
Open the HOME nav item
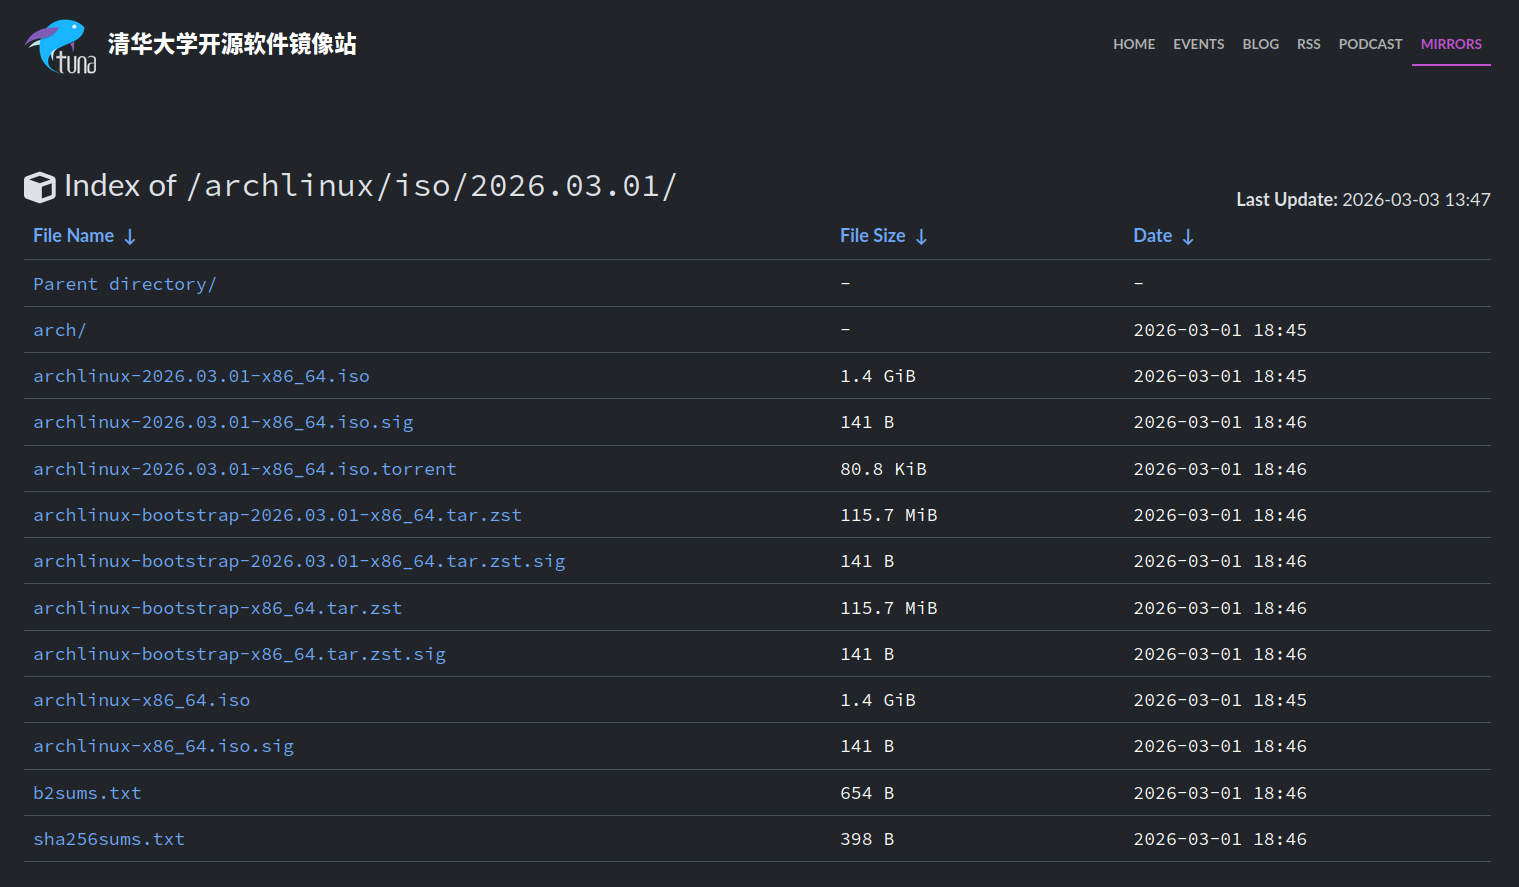(x=1134, y=44)
